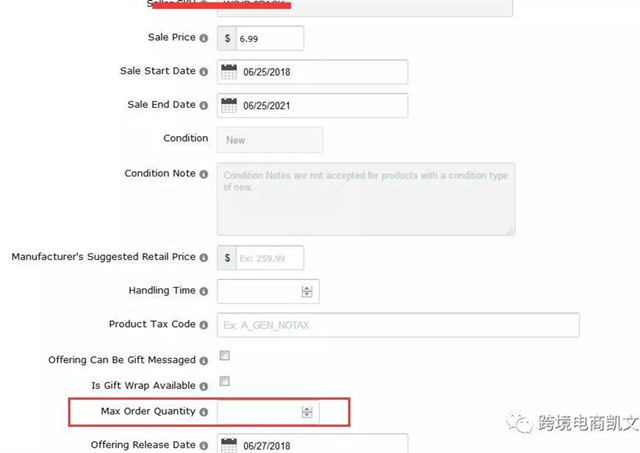Image resolution: width=640 pixels, height=453 pixels.
Task: Enable Offering Can Be Gift Messaged checkbox
Action: [x=225, y=356]
